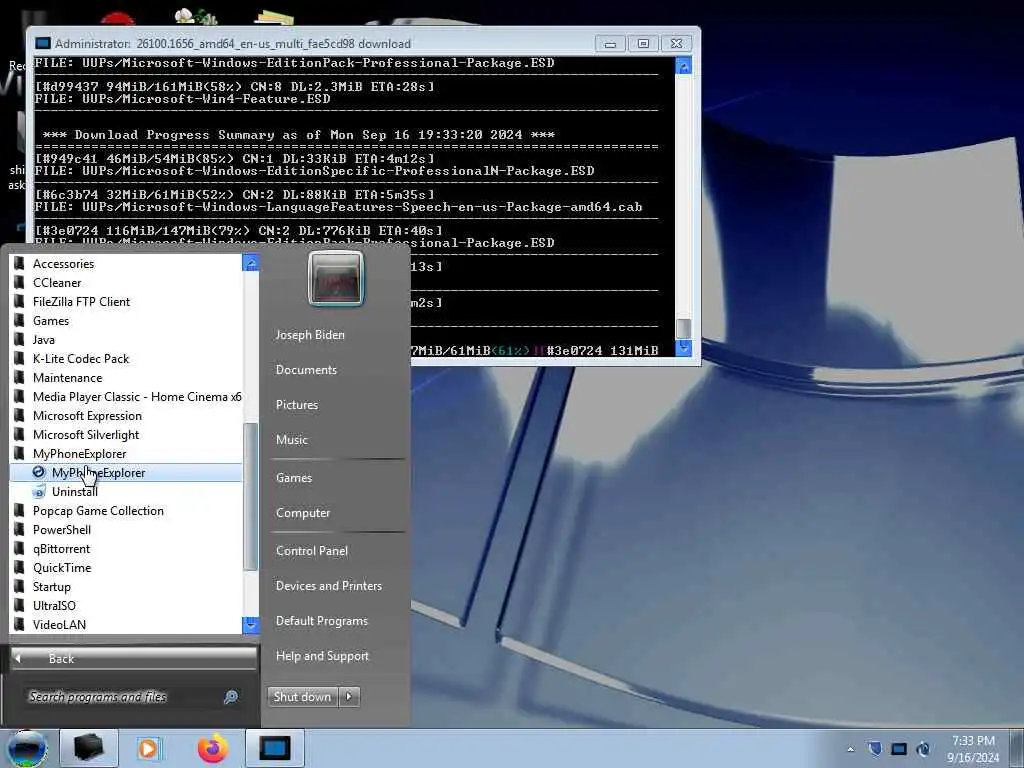Image resolution: width=1024 pixels, height=768 pixels.
Task: Open the clock showing 7:33 PM
Action: pyautogui.click(x=973, y=749)
